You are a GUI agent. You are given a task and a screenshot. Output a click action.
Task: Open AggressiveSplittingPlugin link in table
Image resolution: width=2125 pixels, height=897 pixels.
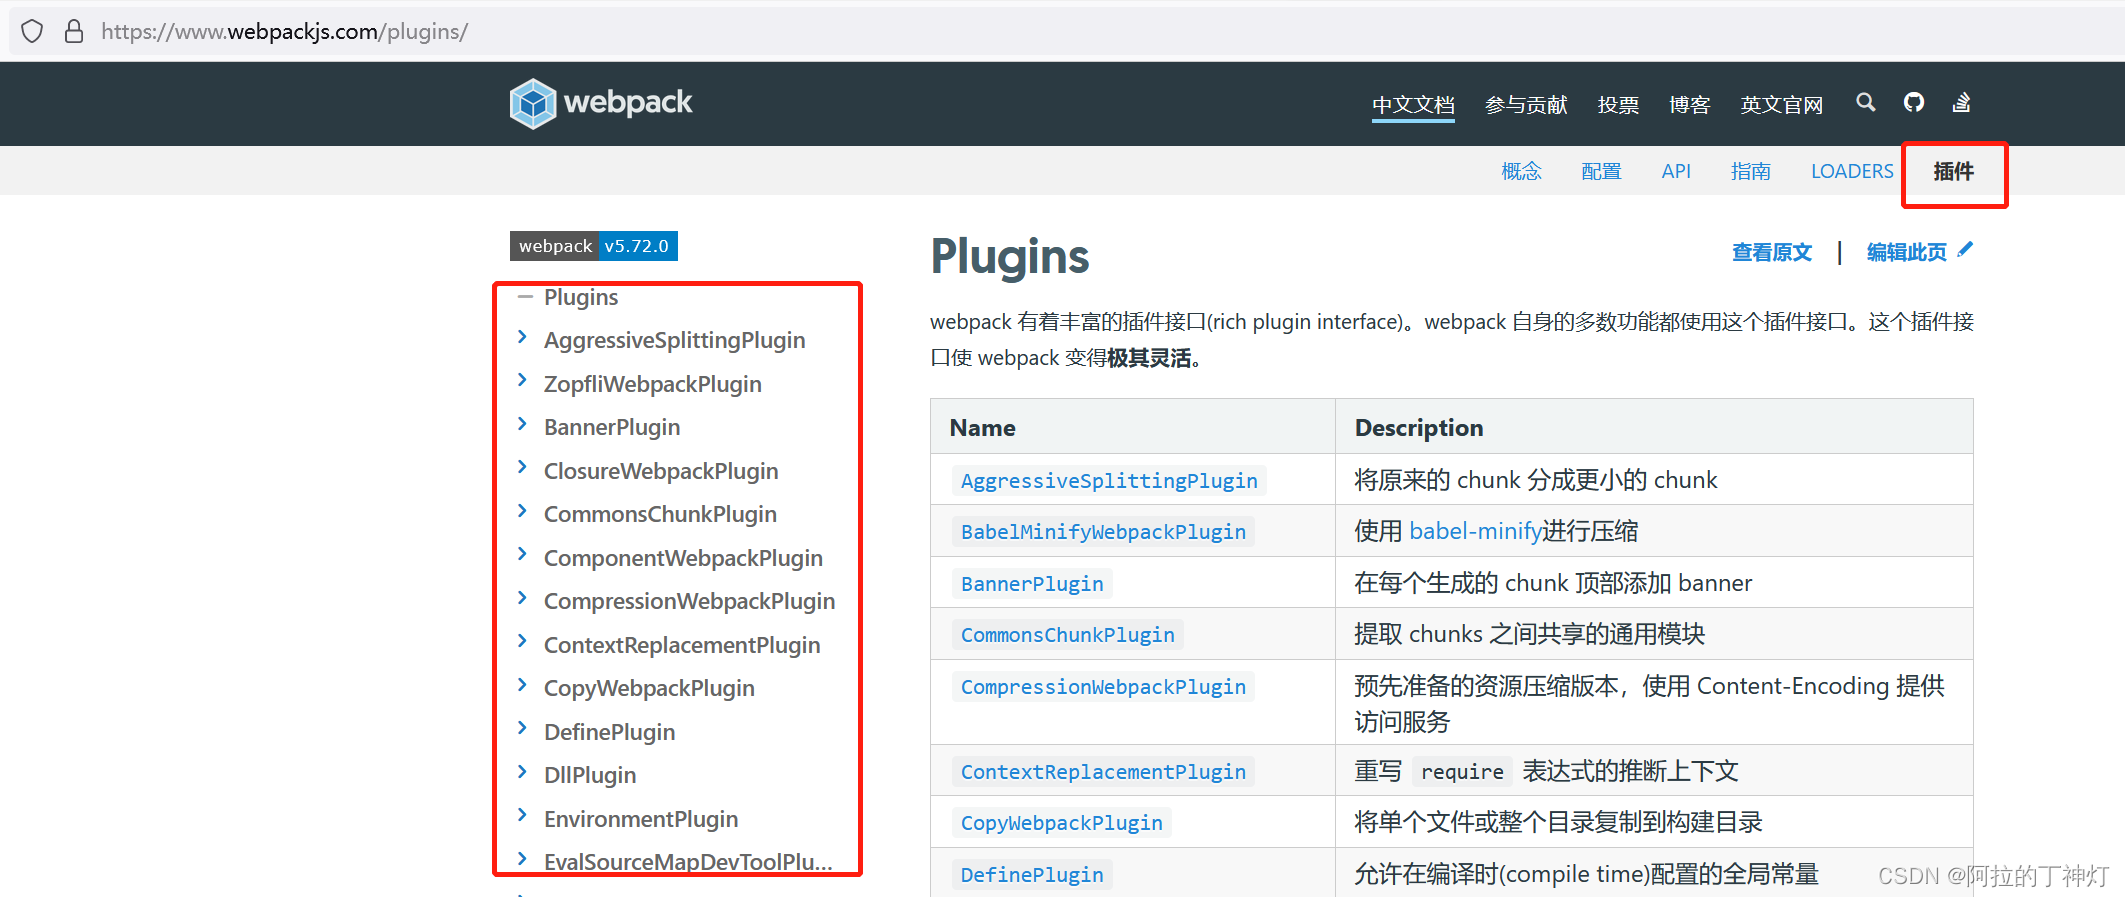[x=1109, y=481]
